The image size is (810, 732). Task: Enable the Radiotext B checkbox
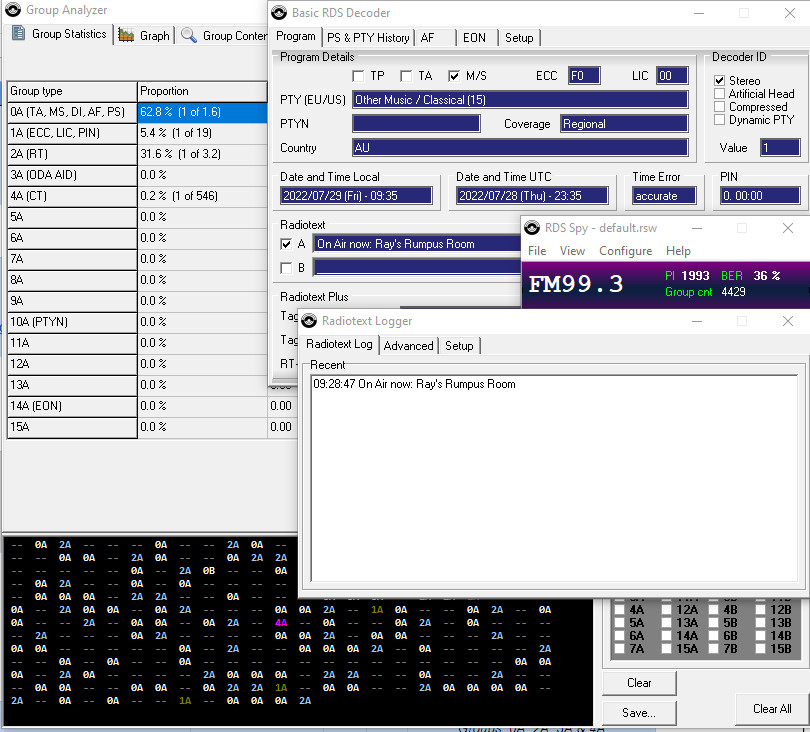pyautogui.click(x=288, y=268)
